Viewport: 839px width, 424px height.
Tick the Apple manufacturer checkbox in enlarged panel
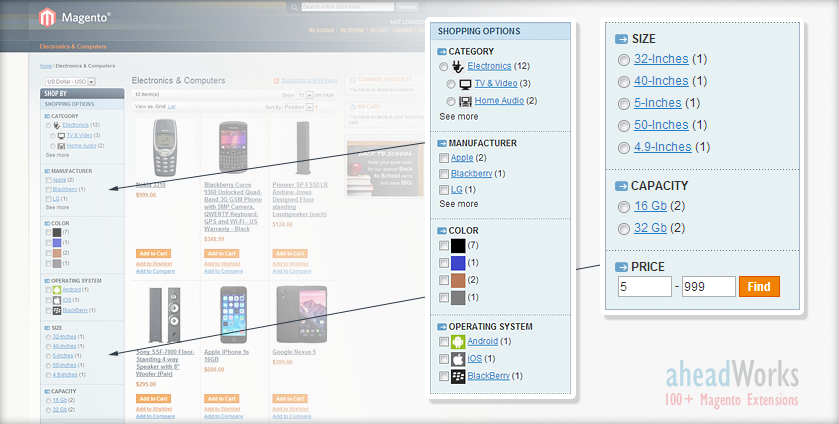pyautogui.click(x=444, y=158)
